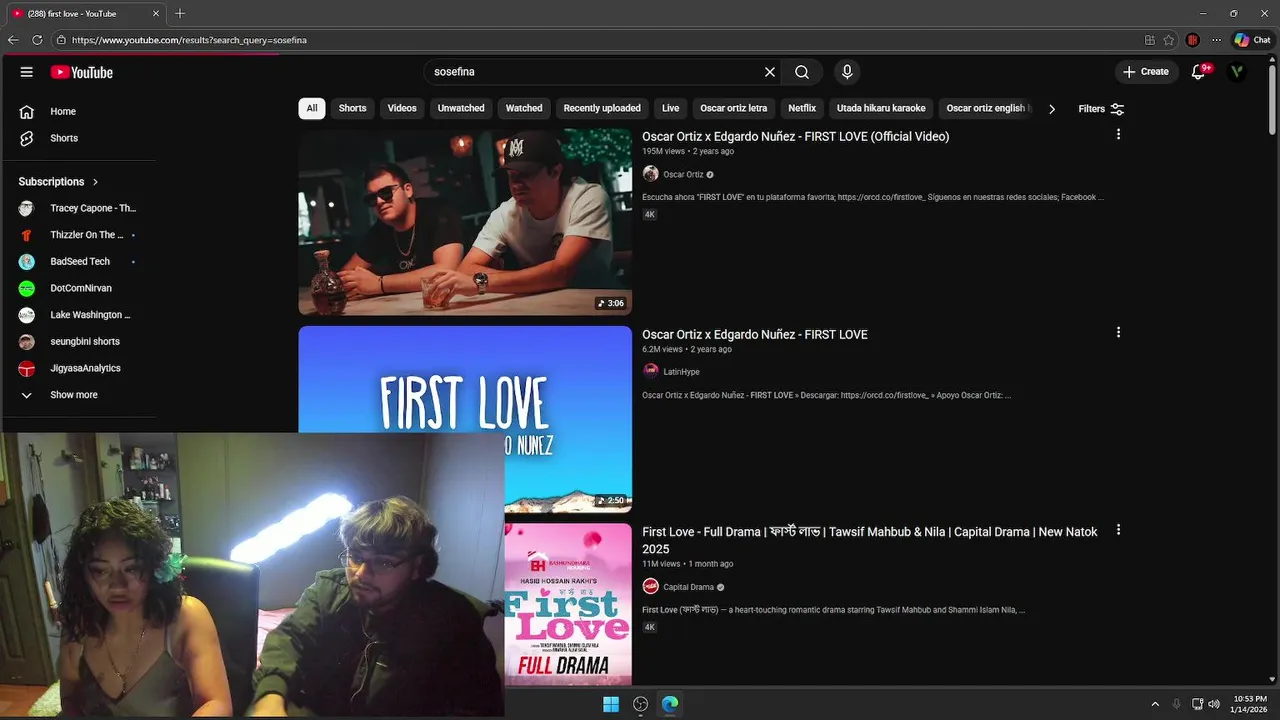
Task: Open the taskbar volume control
Action: [1214, 704]
